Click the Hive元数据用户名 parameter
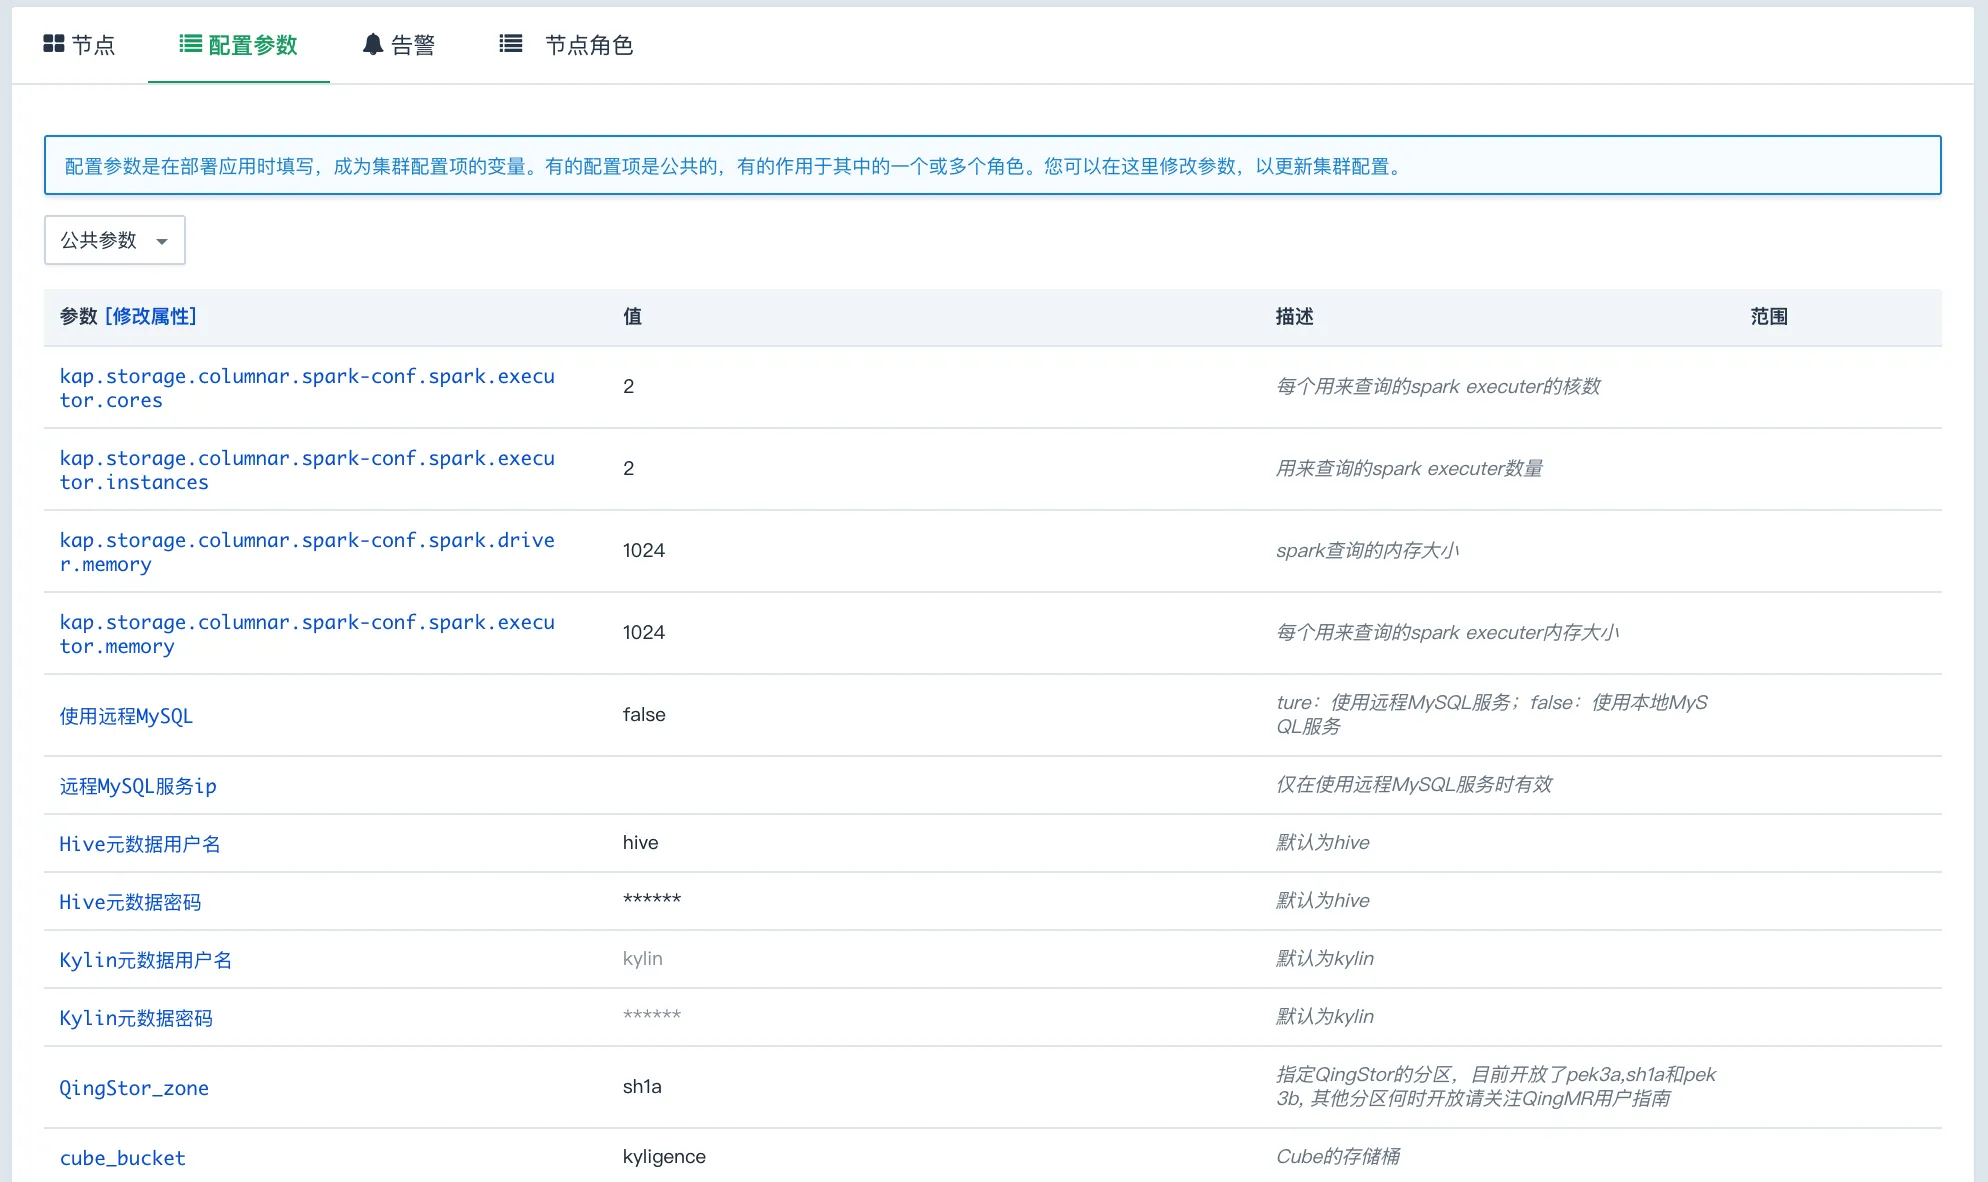Viewport: 1988px width, 1182px height. (x=140, y=844)
